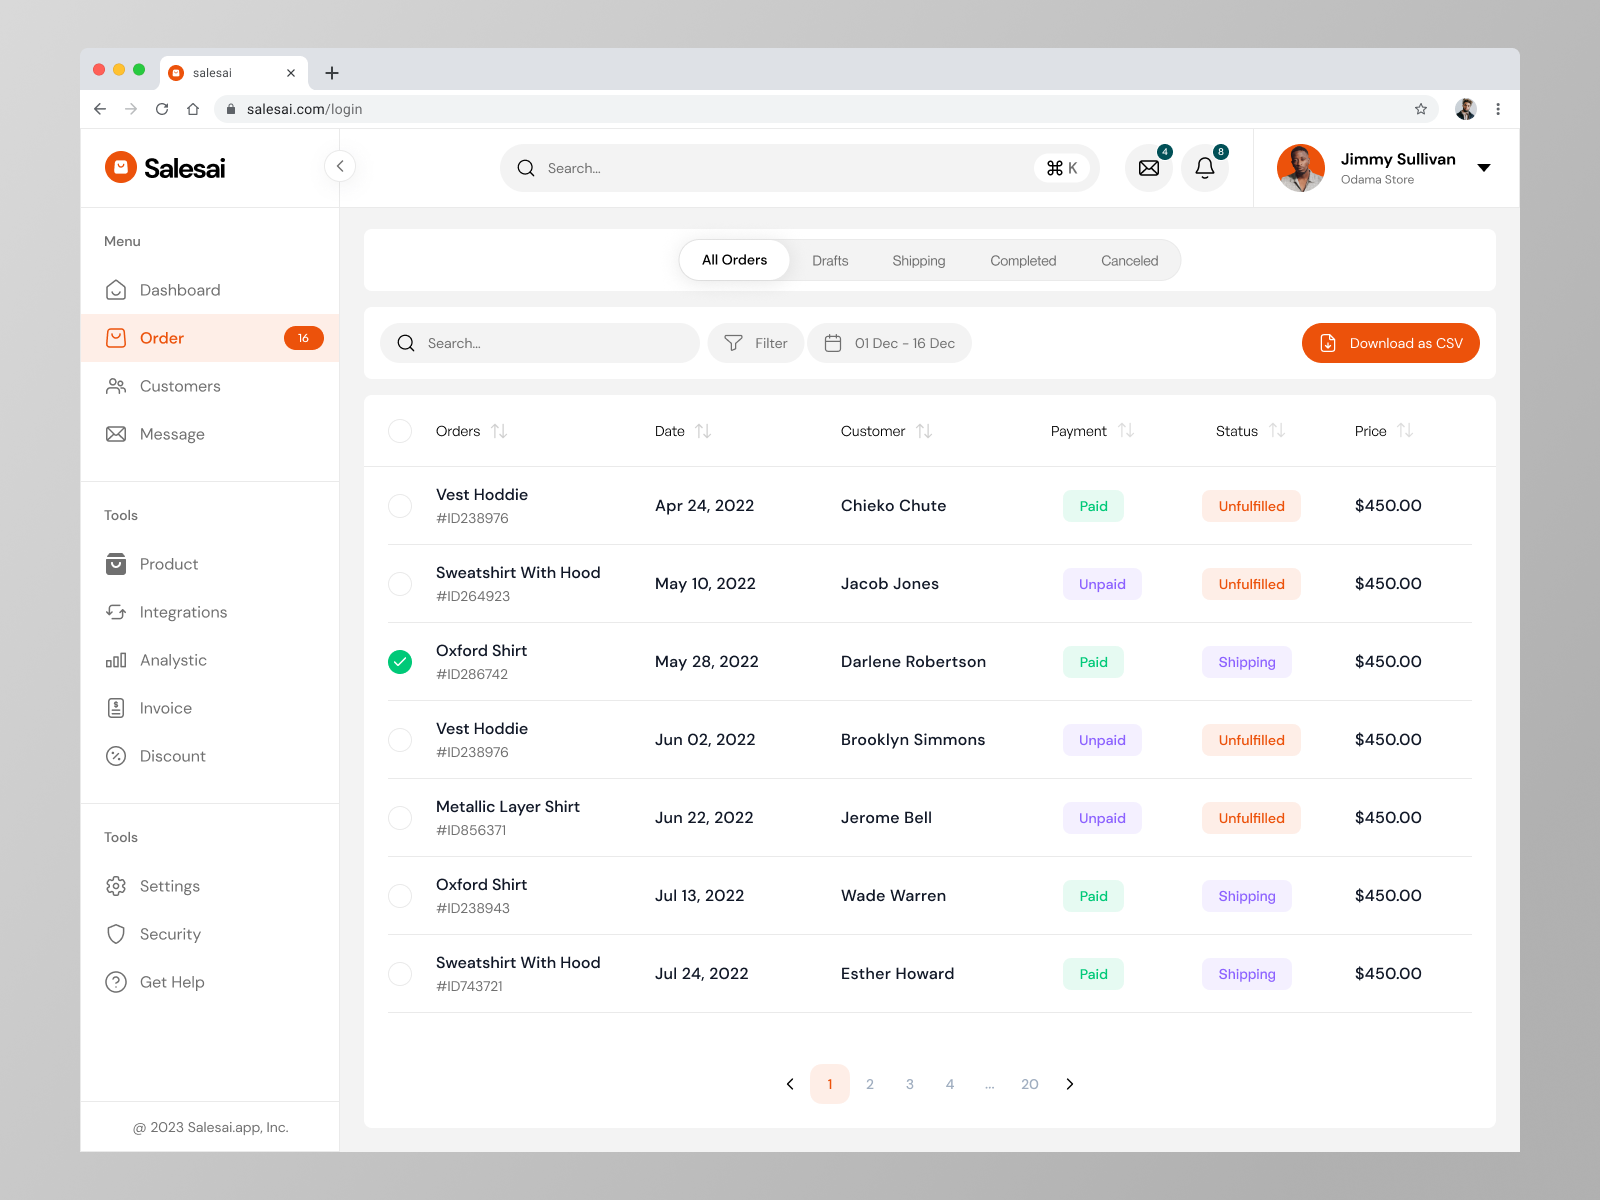The height and width of the screenshot is (1200, 1600).
Task: Open the mail envelope icon with badge
Action: pos(1148,168)
